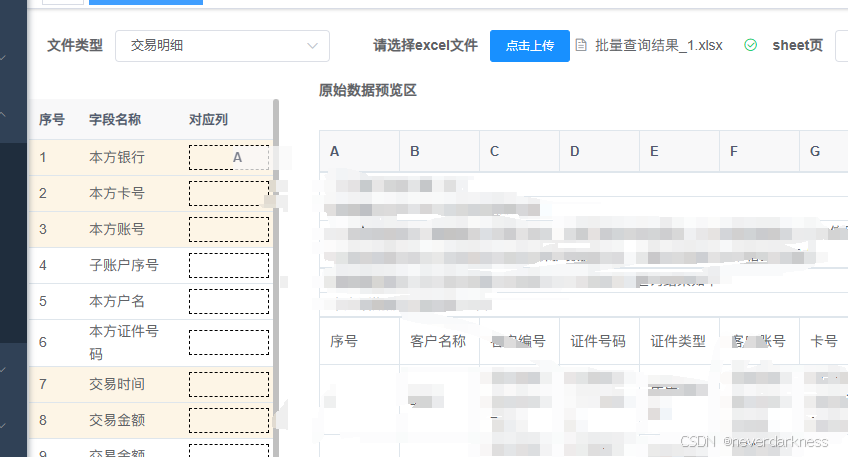This screenshot has height=457, width=848.
Task: Click the field name 本方证件号码
Action: pyautogui.click(x=124, y=342)
